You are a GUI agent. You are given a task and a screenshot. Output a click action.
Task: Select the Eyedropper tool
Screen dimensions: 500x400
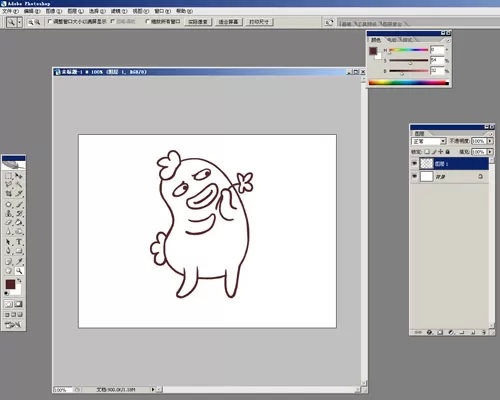point(19,262)
